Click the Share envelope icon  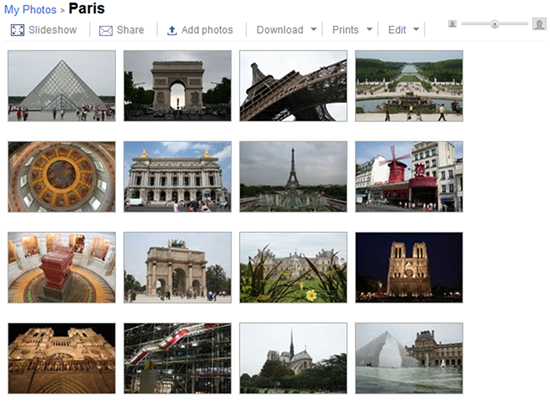click(x=106, y=31)
